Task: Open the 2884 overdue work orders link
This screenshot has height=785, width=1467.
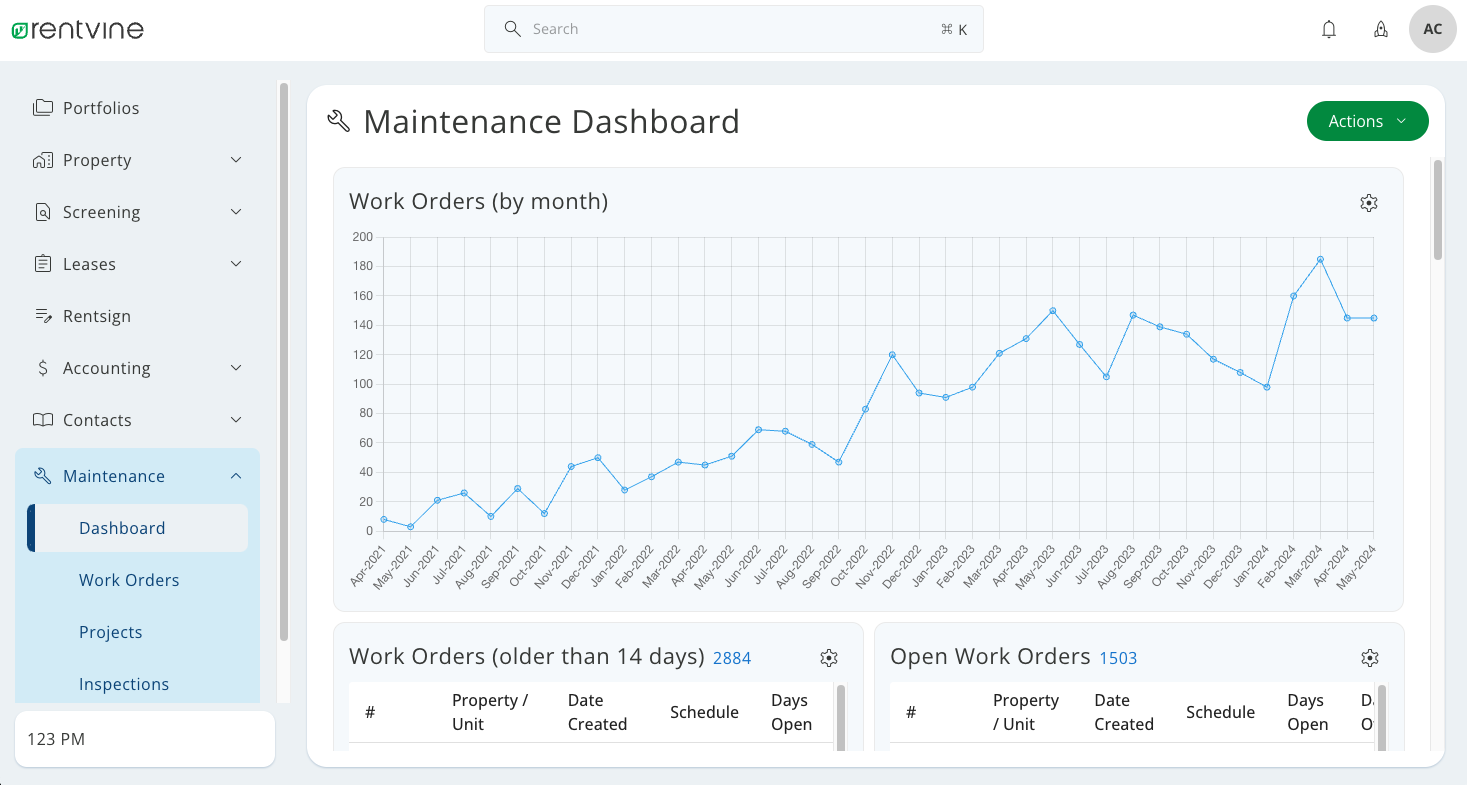Action: coord(732,657)
